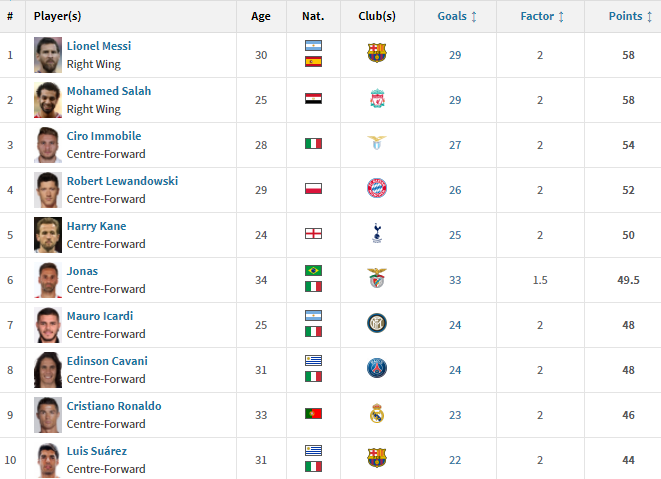Viewport: 661px width, 479px height.
Task: Select the Lazio eagle crest
Action: (x=377, y=143)
